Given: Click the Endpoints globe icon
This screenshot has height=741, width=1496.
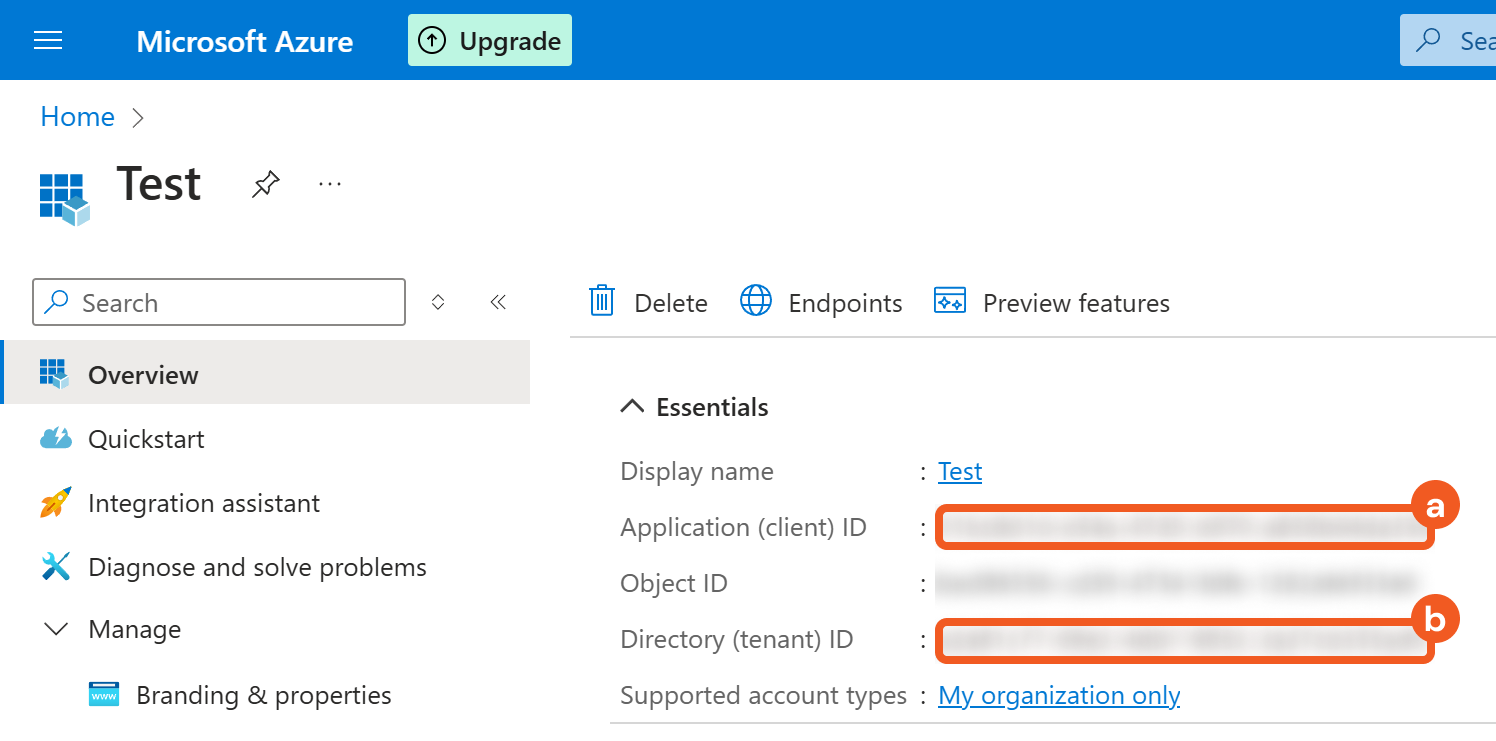Looking at the screenshot, I should click(756, 301).
